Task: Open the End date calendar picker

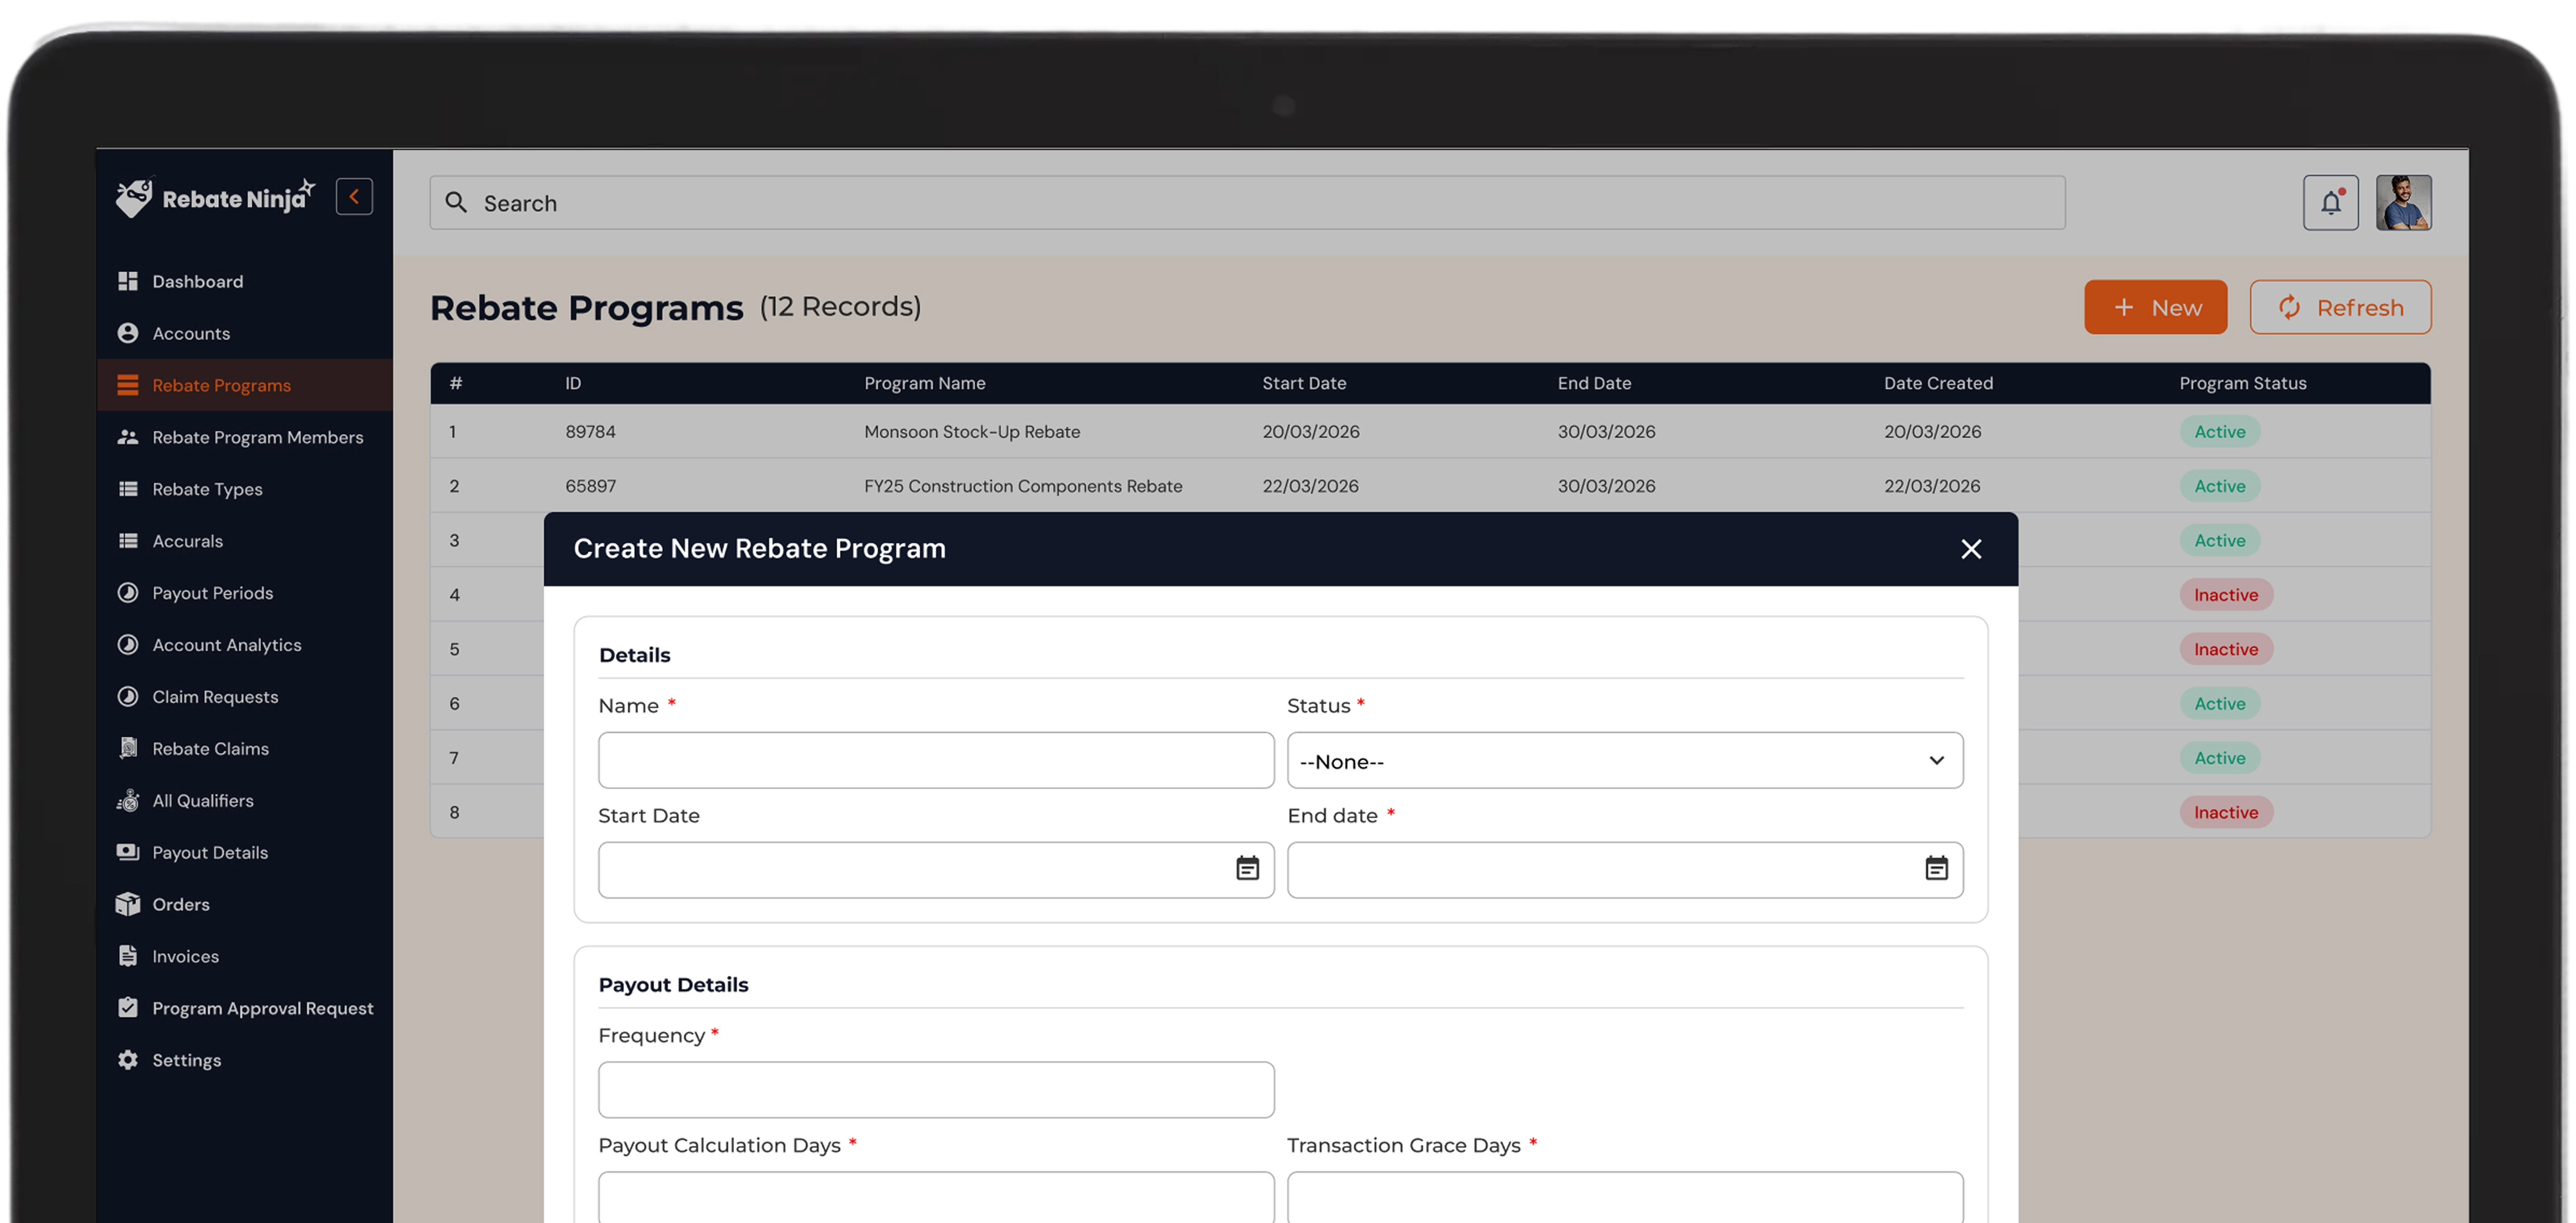Action: (x=1937, y=869)
